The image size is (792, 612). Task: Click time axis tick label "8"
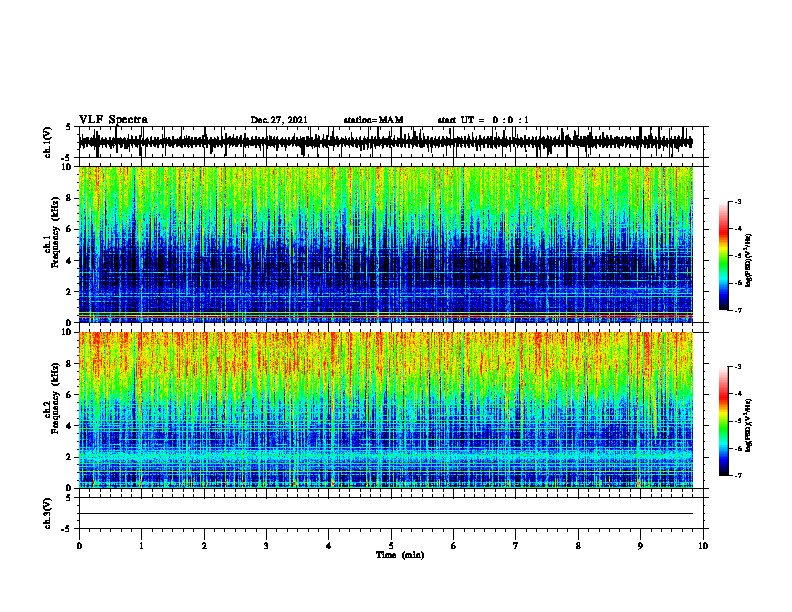click(578, 546)
